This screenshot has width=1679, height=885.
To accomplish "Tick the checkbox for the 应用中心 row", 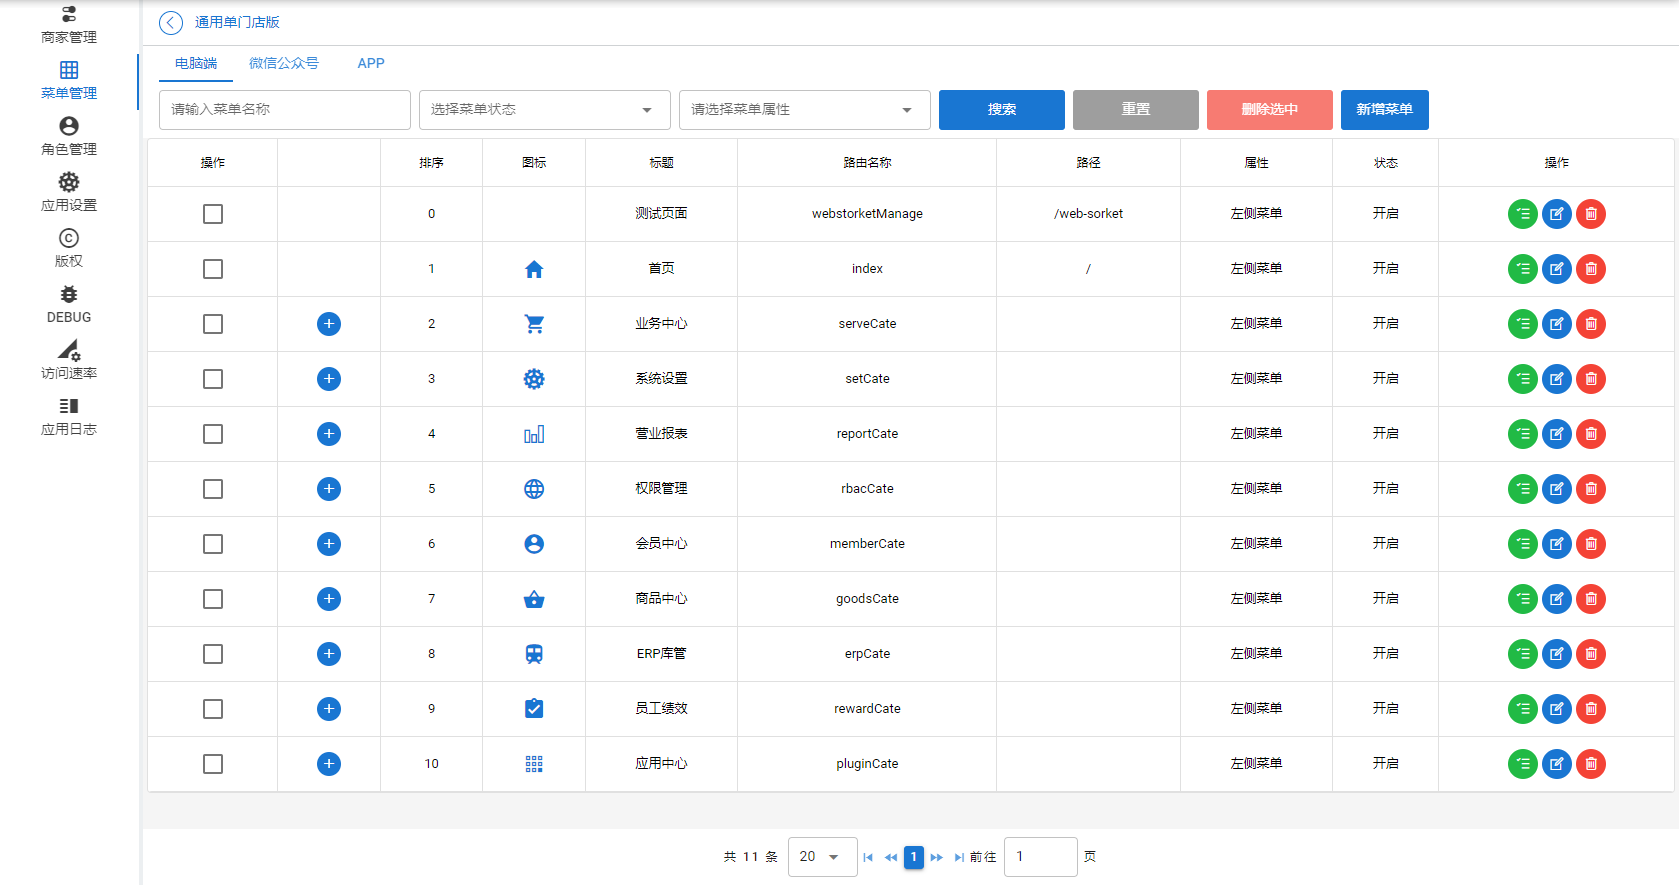I will tap(213, 764).
